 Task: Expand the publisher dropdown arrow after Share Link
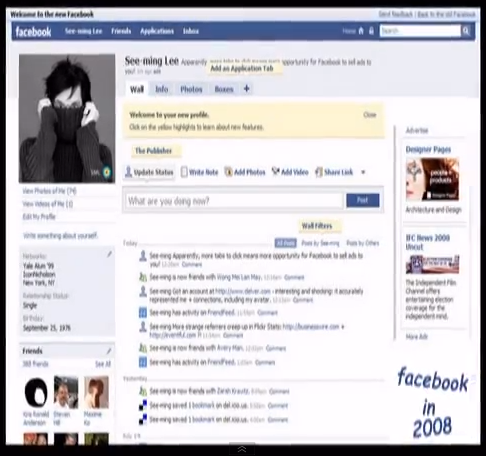tap(363, 172)
